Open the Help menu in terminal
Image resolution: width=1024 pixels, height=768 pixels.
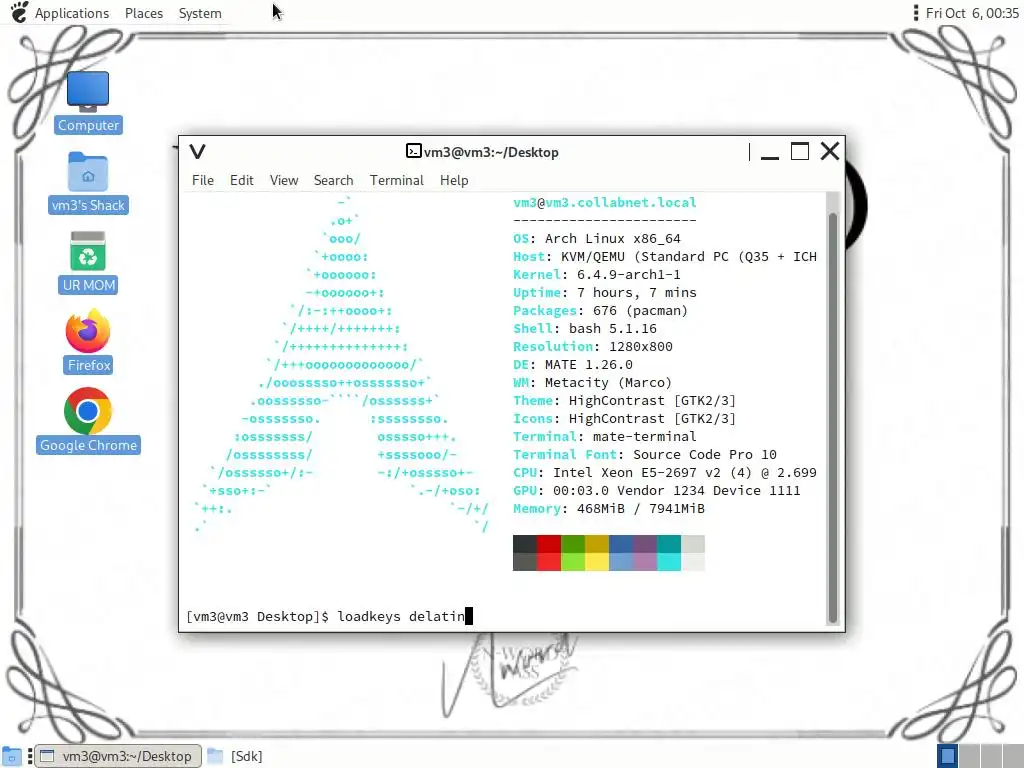(x=454, y=180)
